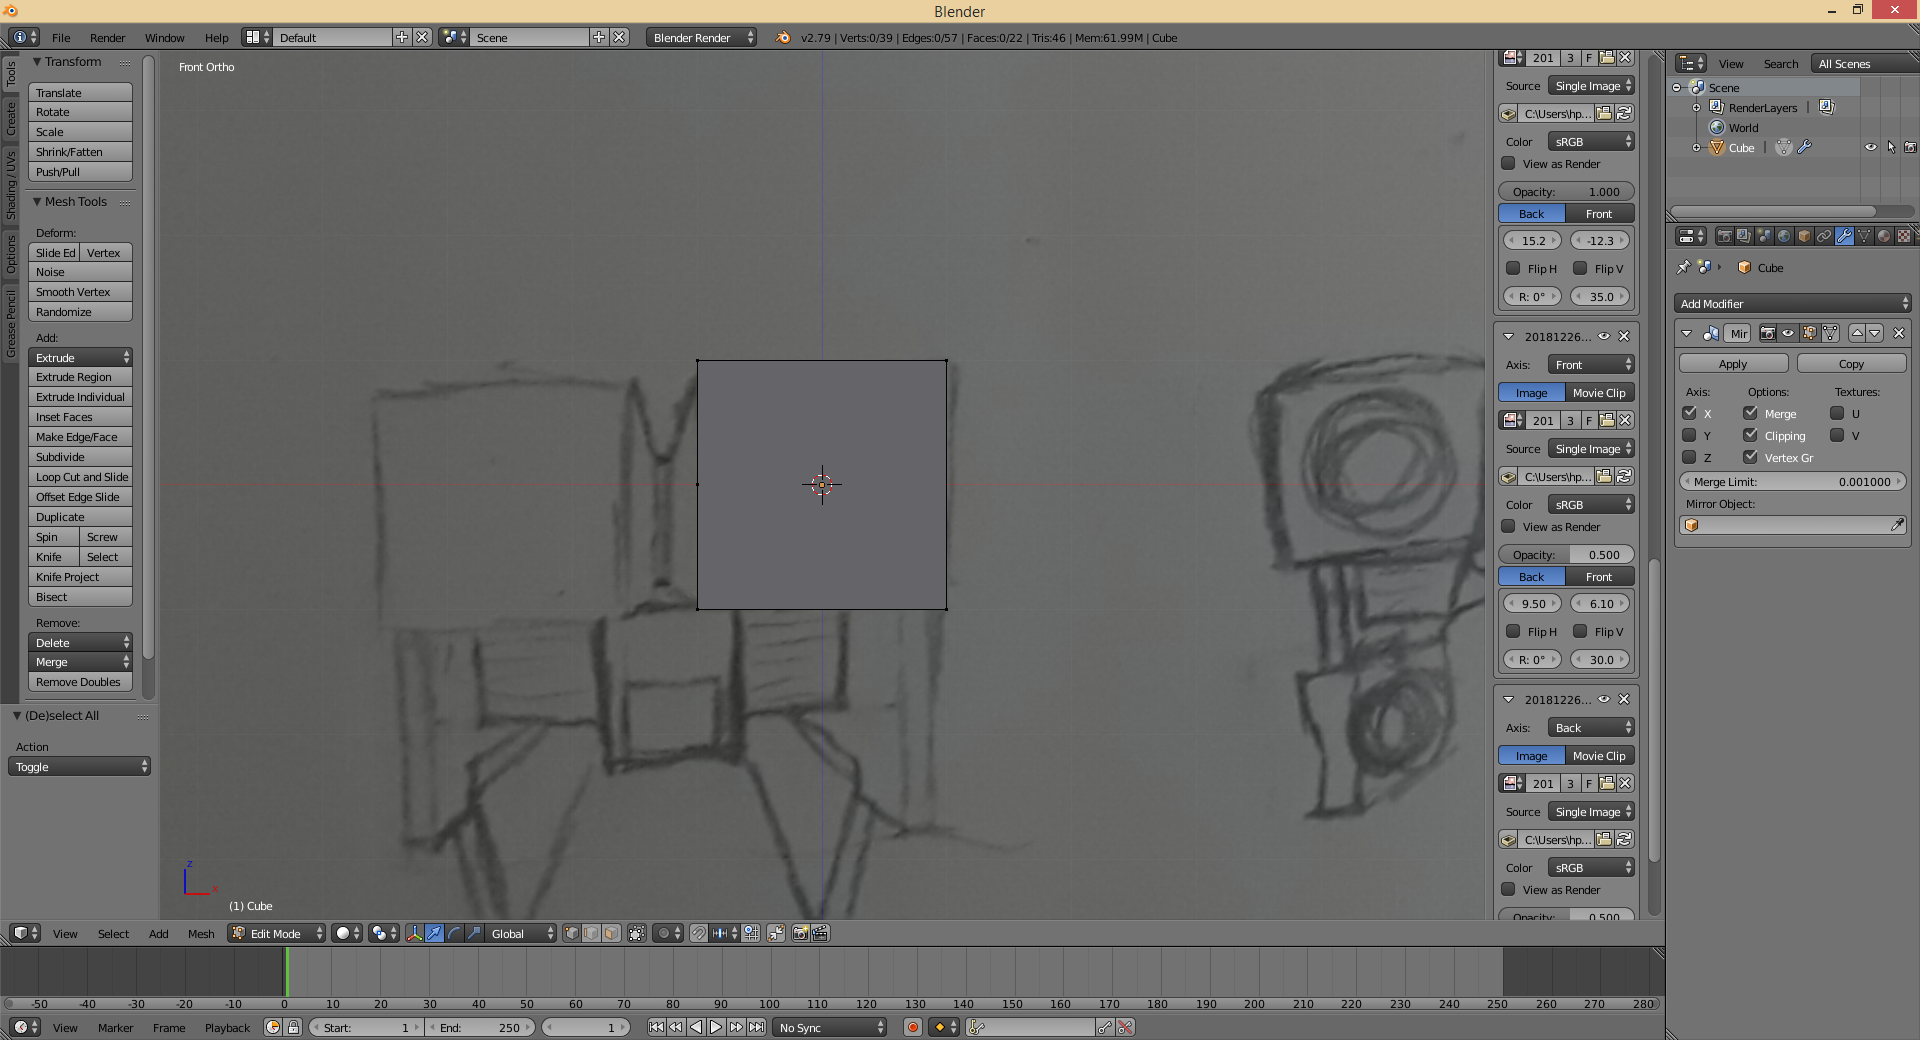Open the Texture checker properties tab
The width and height of the screenshot is (1920, 1040).
pyautogui.click(x=1903, y=236)
